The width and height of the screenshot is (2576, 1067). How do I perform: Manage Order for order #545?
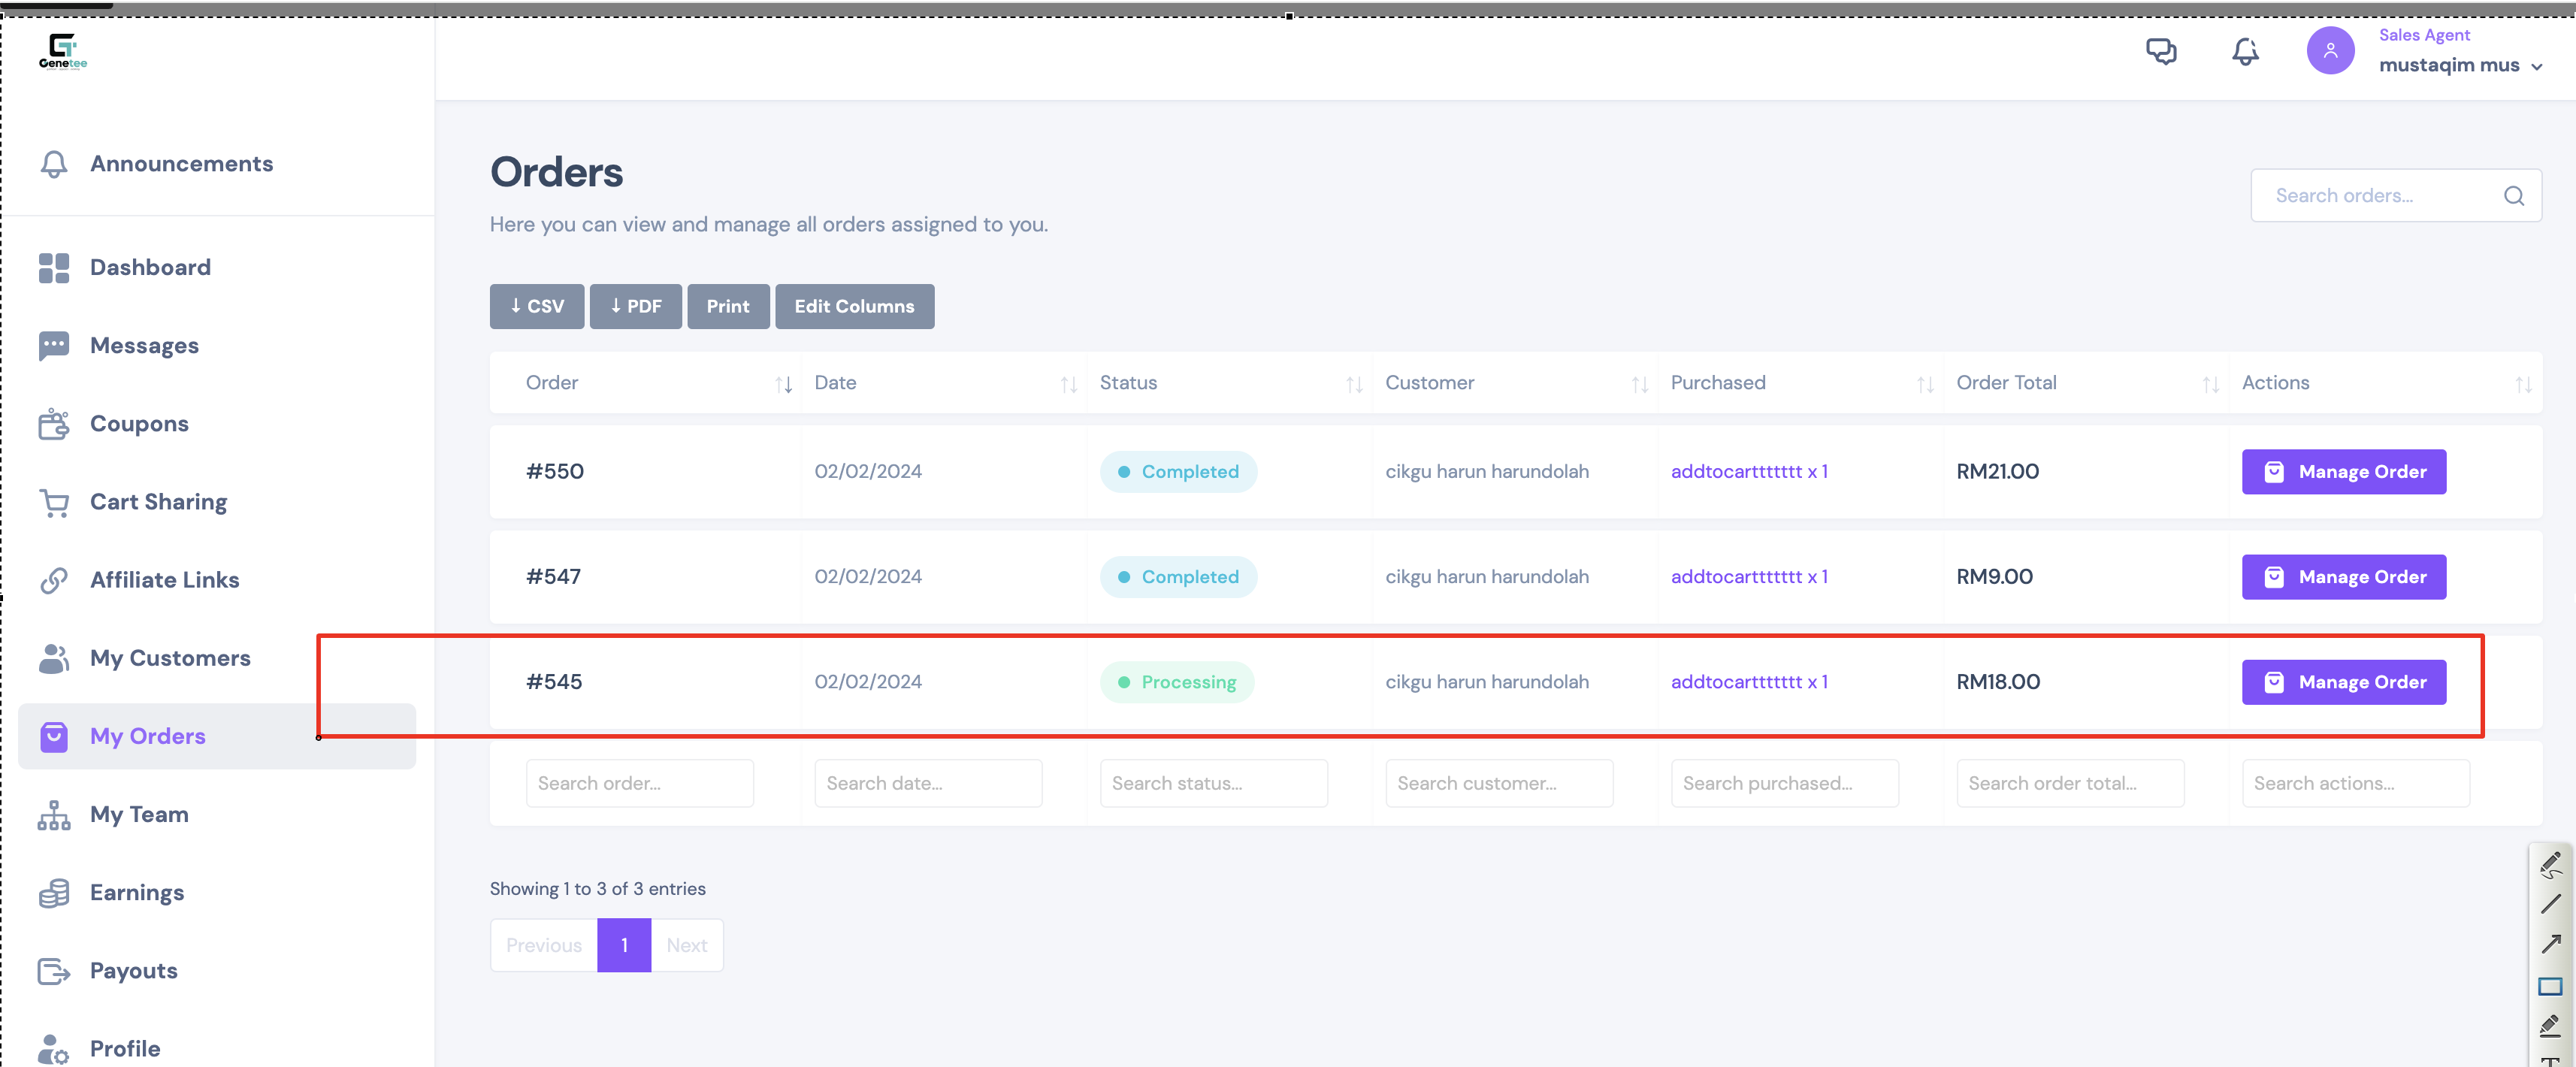click(2343, 682)
